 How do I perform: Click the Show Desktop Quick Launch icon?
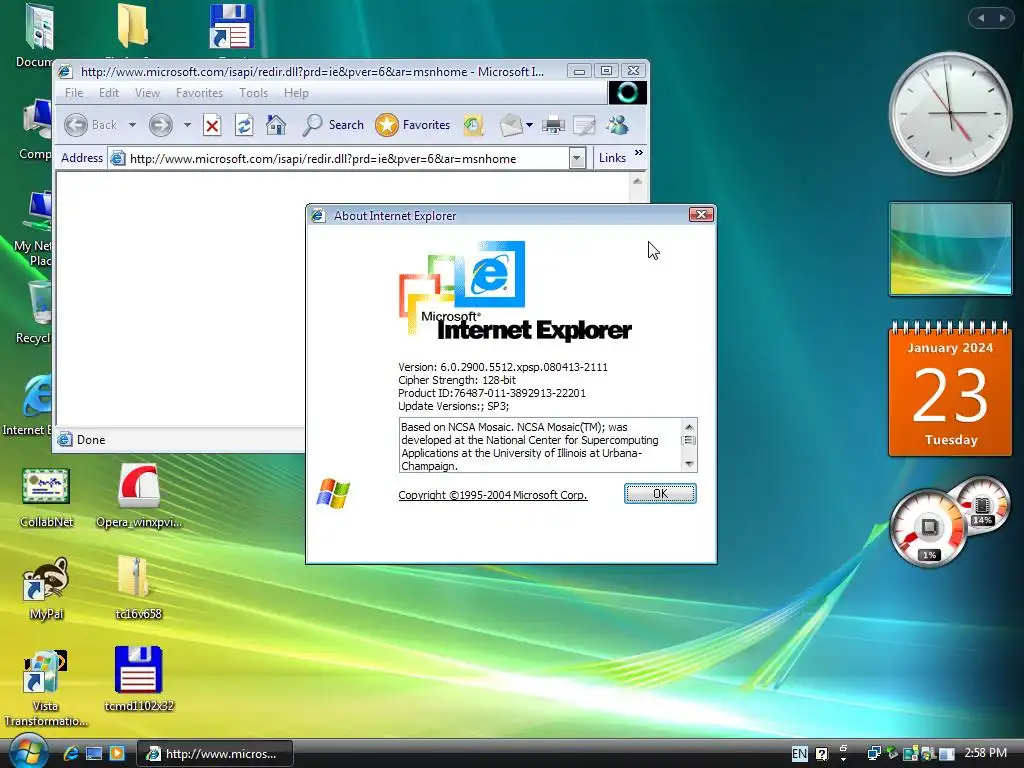[94, 753]
